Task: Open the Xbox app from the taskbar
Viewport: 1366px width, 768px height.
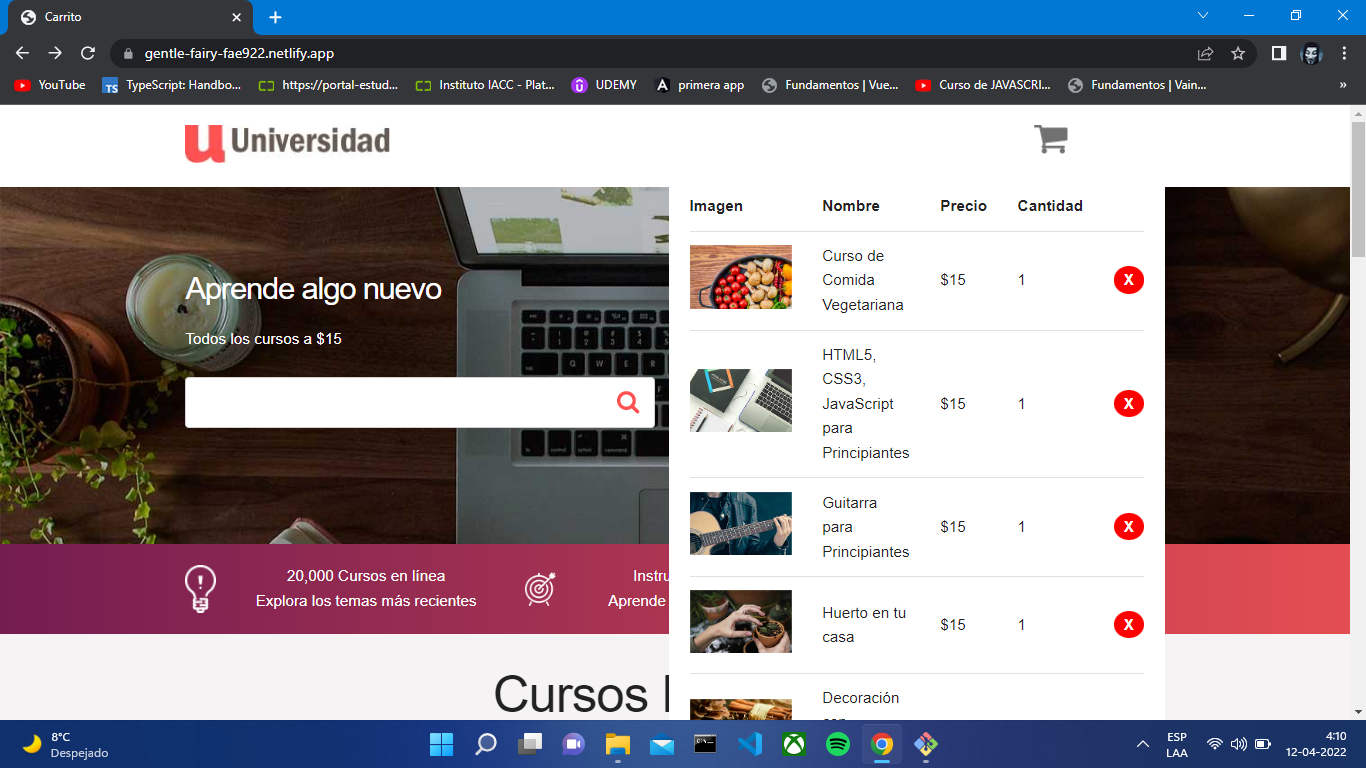Action: (x=793, y=744)
